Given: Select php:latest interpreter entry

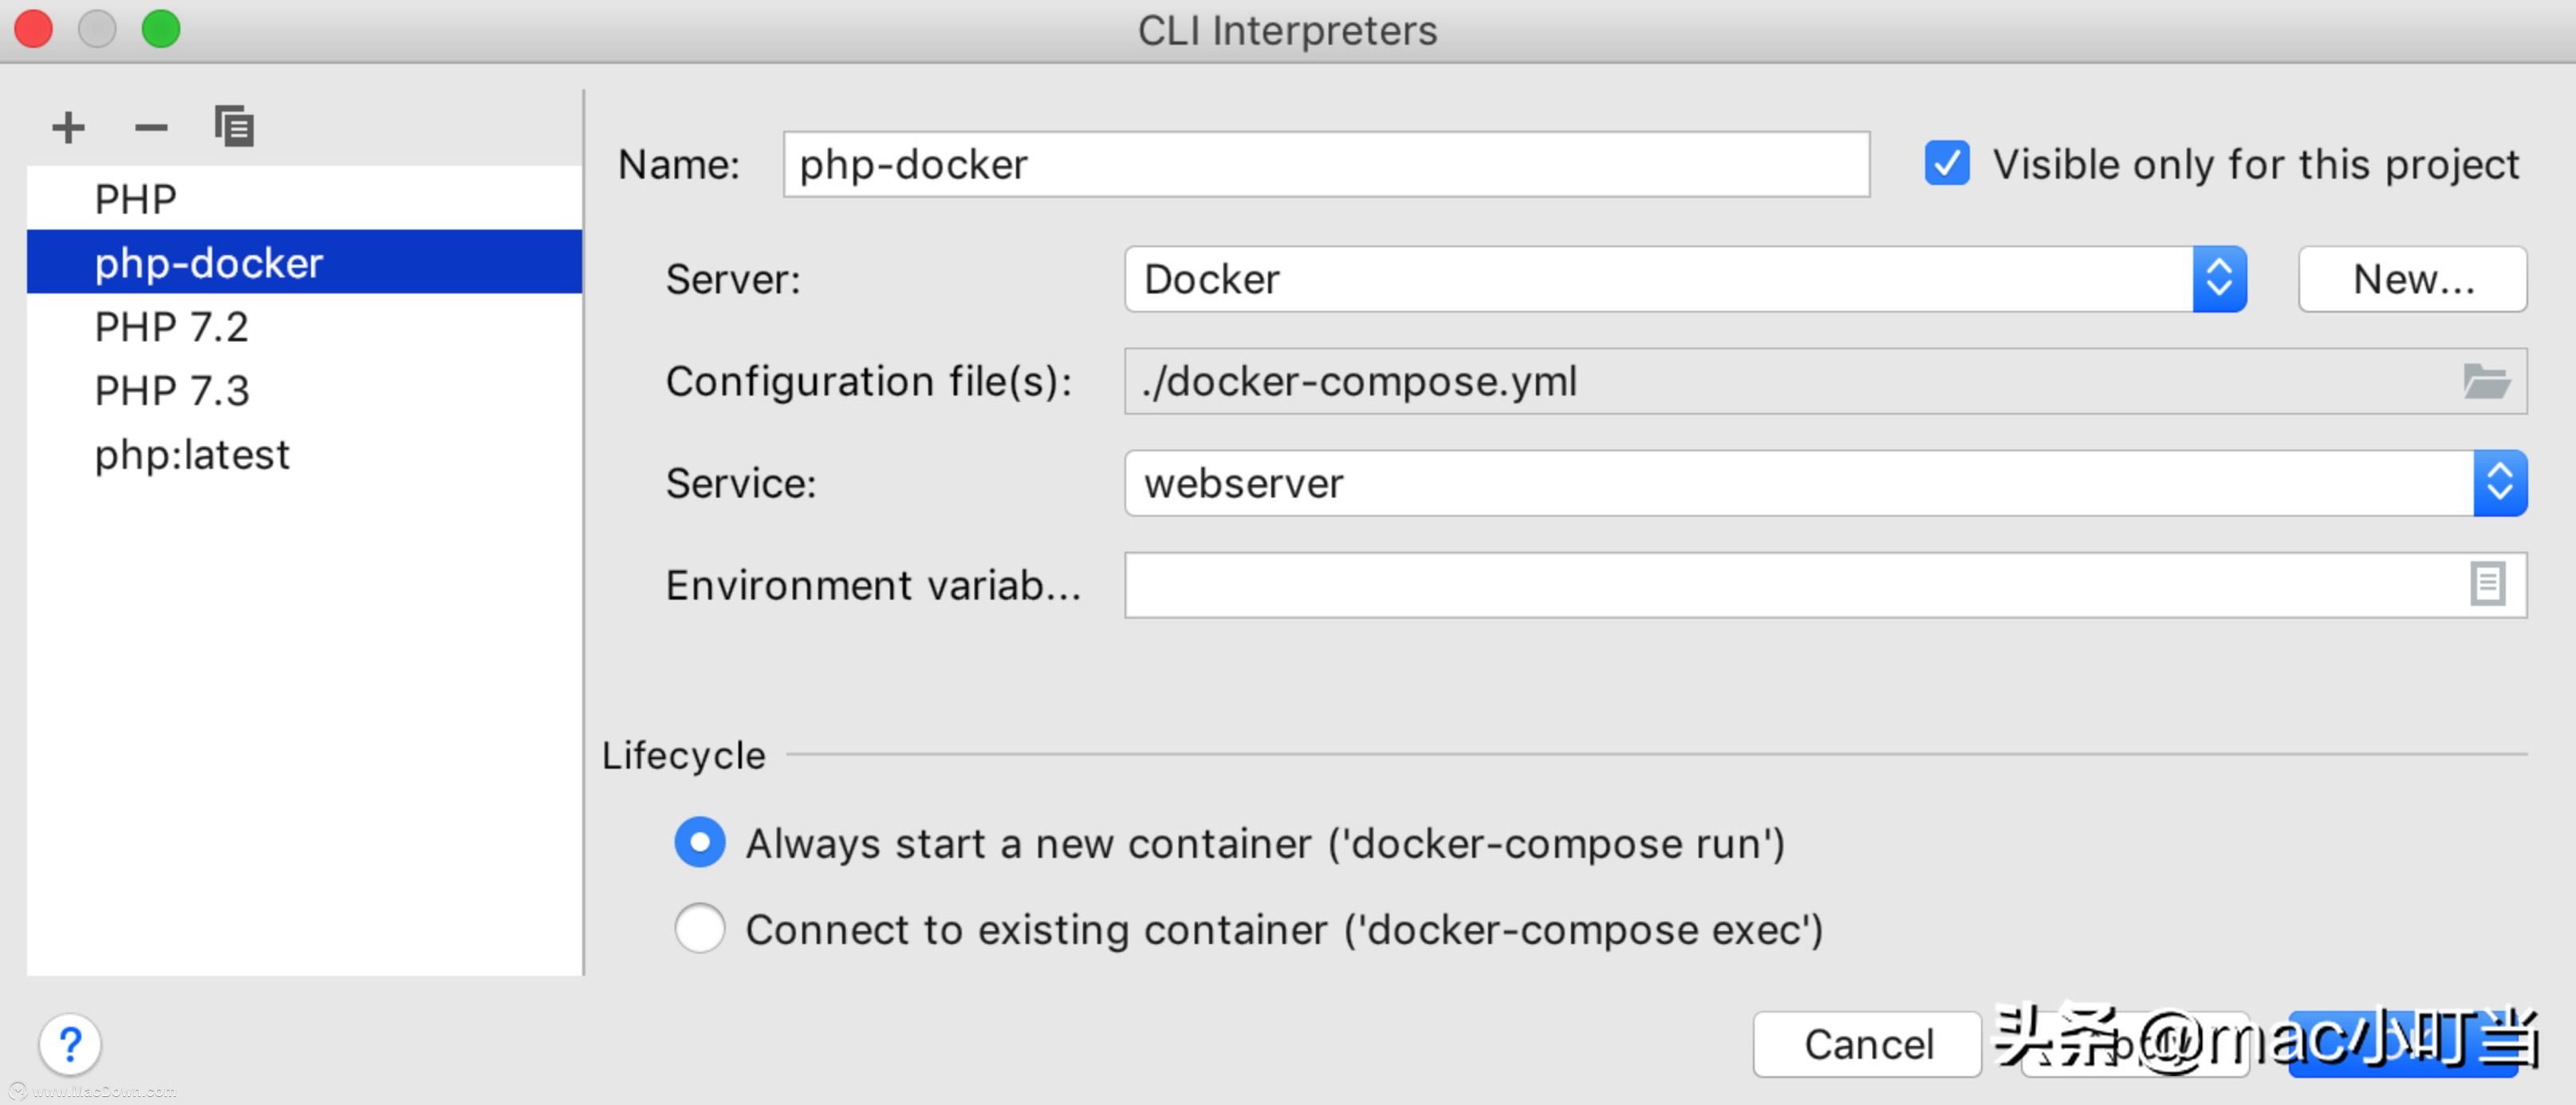Looking at the screenshot, I should click(x=193, y=454).
